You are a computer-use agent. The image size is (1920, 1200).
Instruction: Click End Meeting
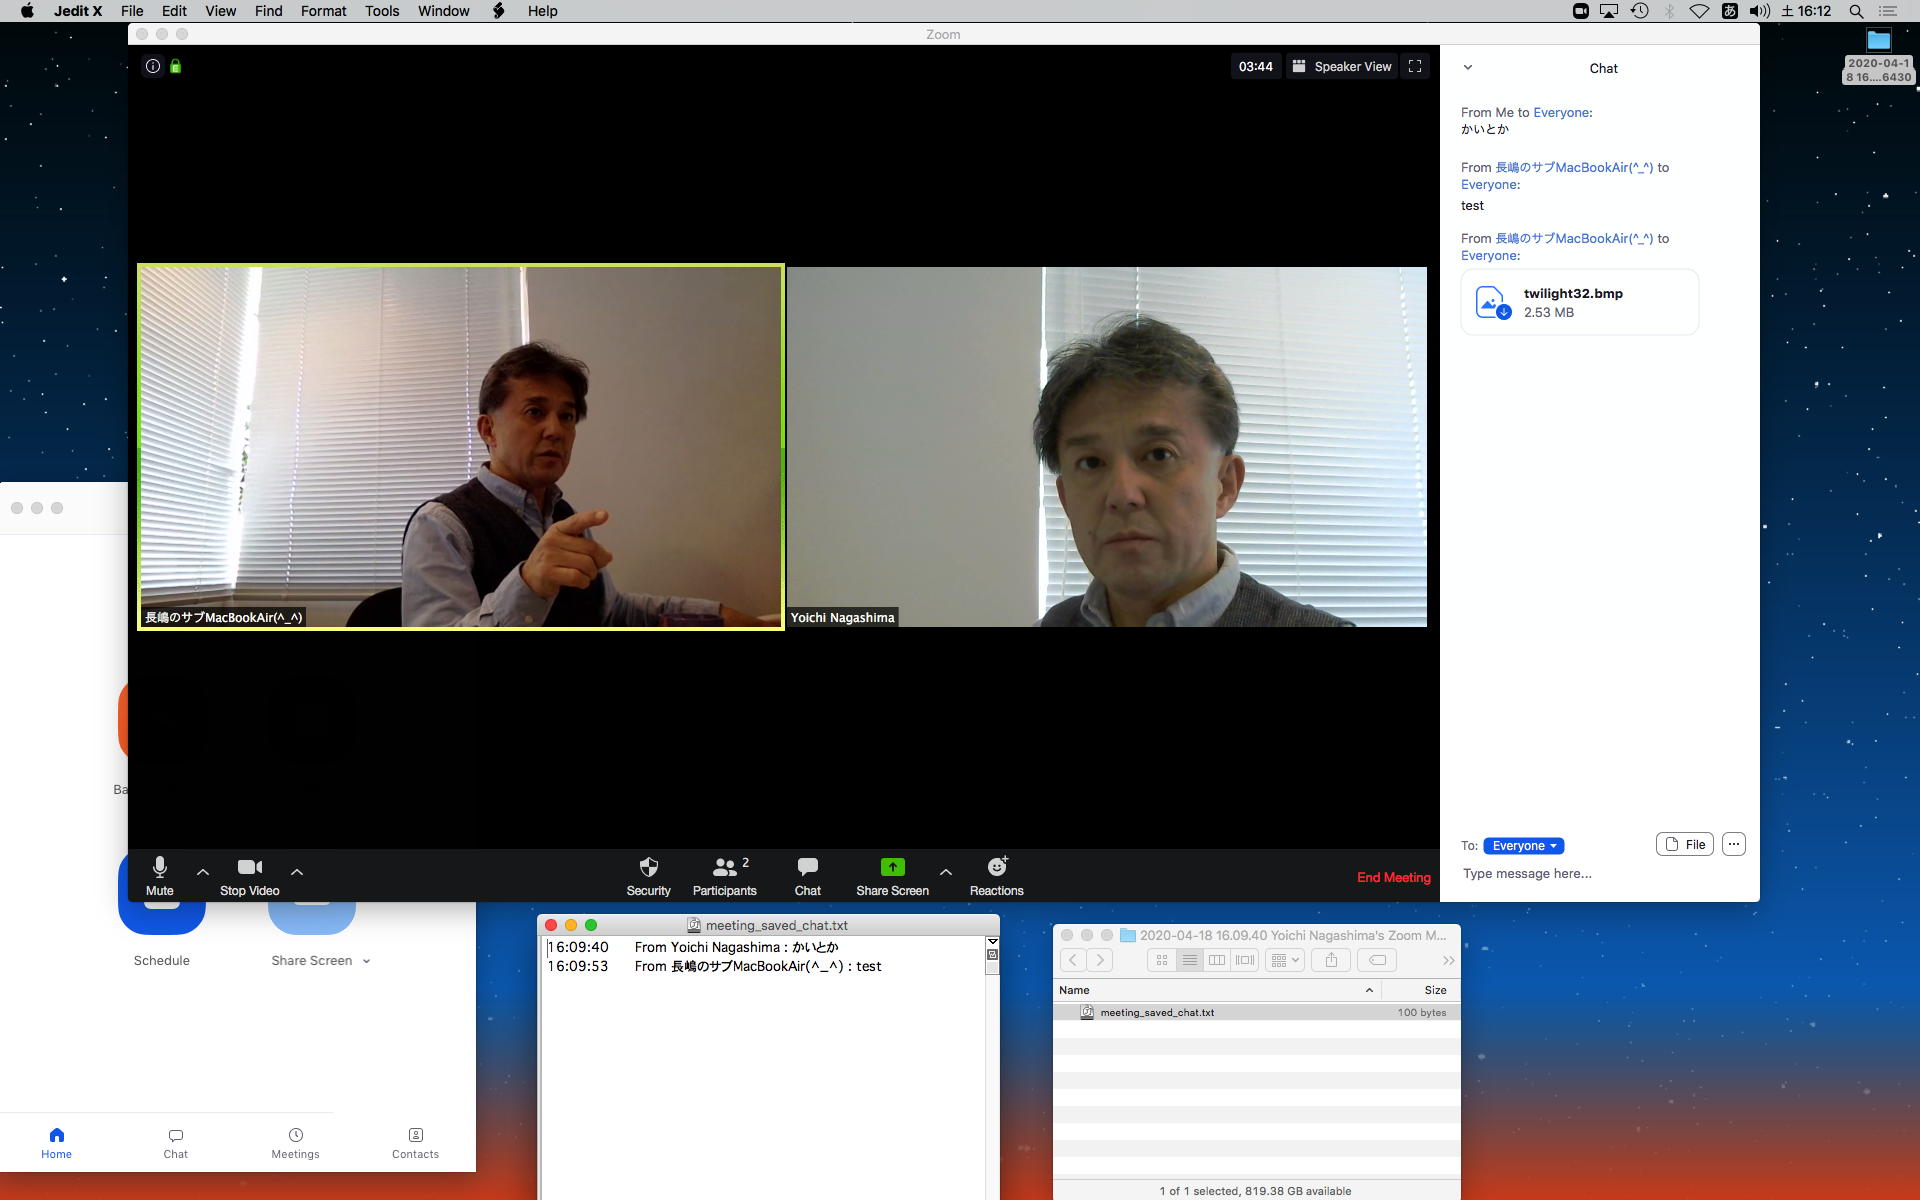pos(1393,877)
